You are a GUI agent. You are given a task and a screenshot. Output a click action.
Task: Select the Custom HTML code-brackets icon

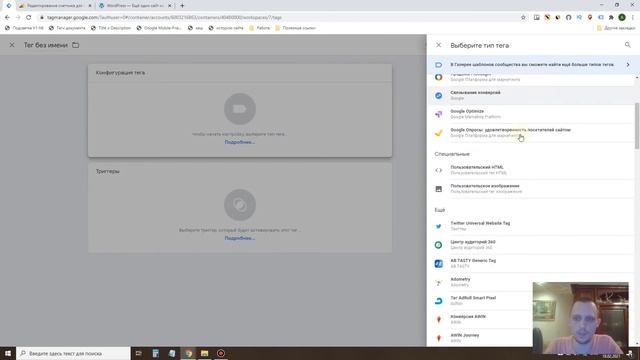(x=438, y=170)
